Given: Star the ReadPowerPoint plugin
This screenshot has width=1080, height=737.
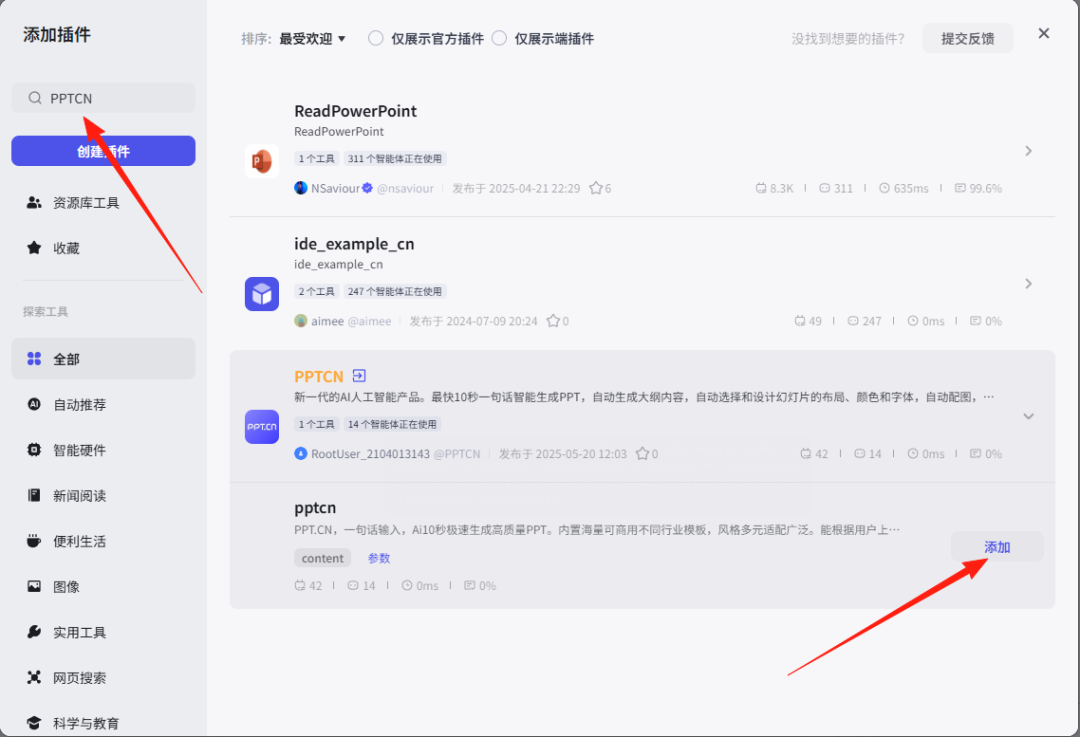Looking at the screenshot, I should (x=596, y=188).
